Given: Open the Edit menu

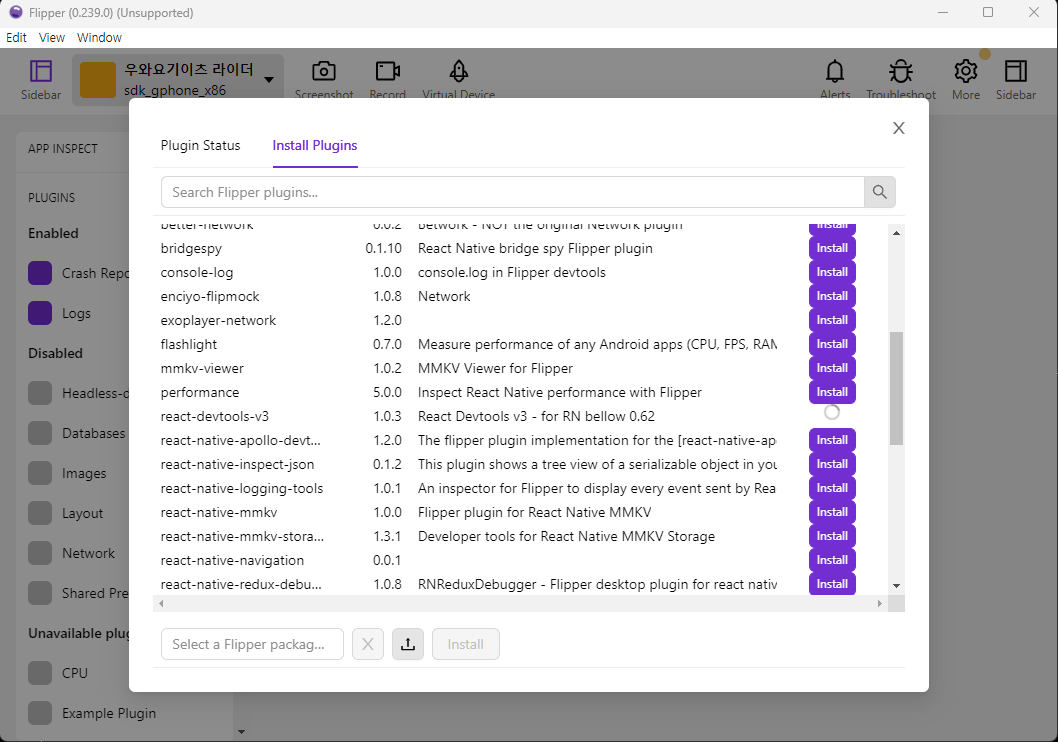Looking at the screenshot, I should tap(16, 38).
